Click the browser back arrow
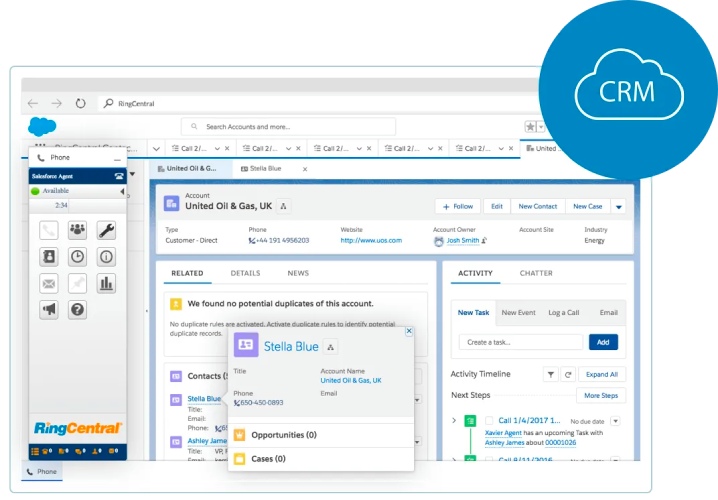This screenshot has height=500, width=718. 33,103
